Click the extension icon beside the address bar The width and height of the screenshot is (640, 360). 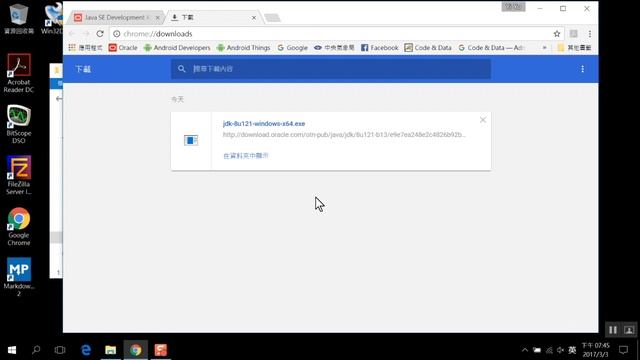pyautogui.click(x=573, y=34)
